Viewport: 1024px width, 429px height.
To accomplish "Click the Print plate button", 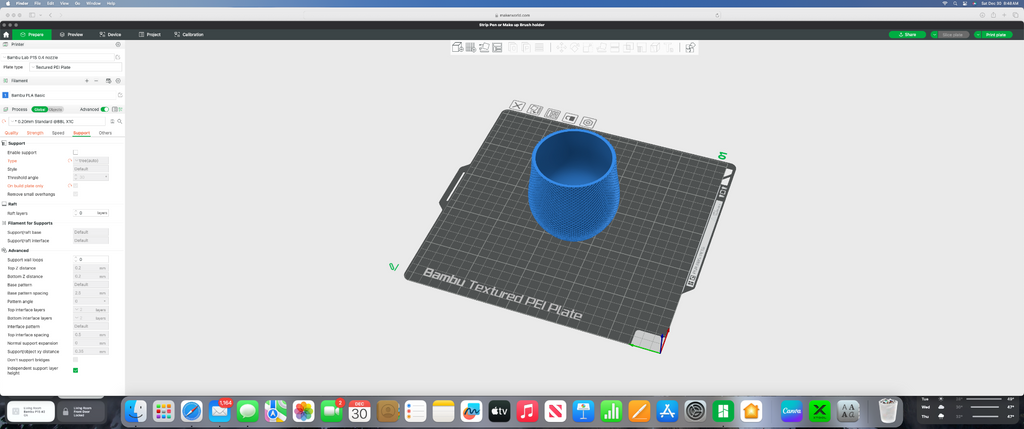I will (x=996, y=34).
